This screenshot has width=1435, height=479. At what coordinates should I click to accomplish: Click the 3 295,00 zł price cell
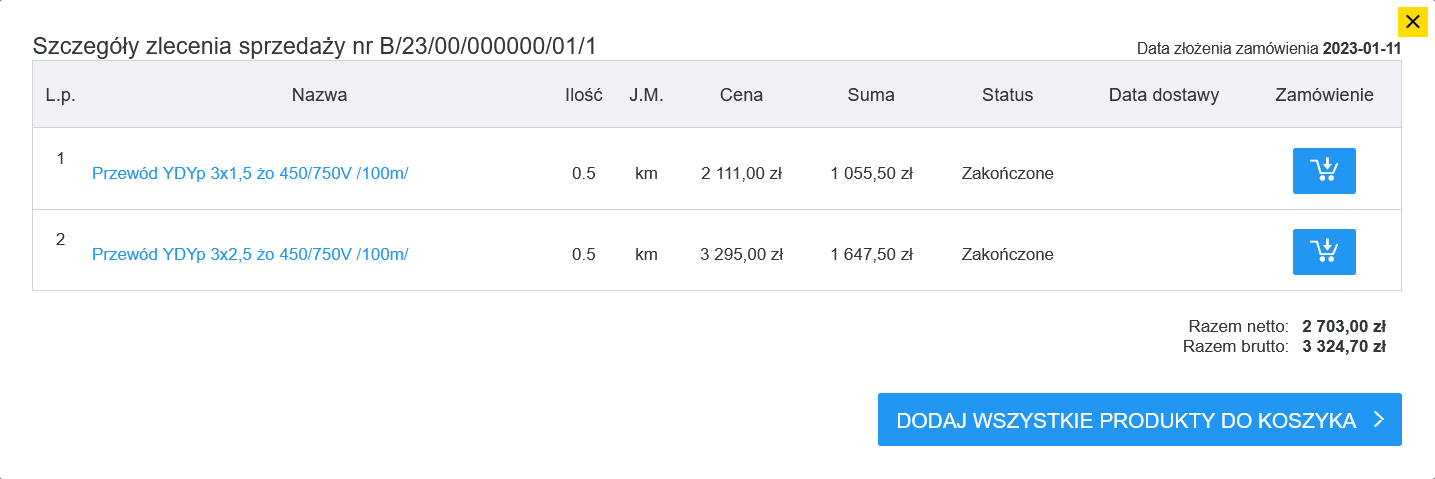[x=741, y=255]
